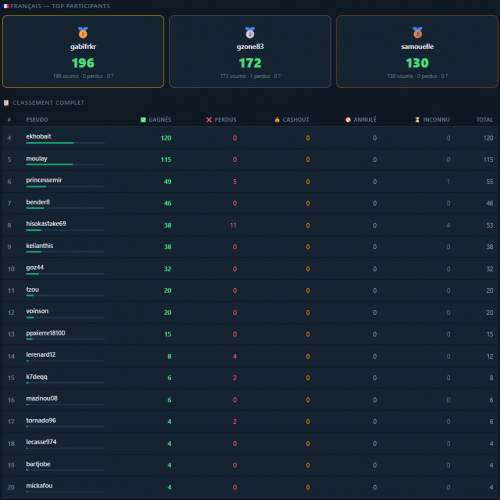Click the green checkmark icon beside Gagnés
500x500 pixels.
point(143,120)
